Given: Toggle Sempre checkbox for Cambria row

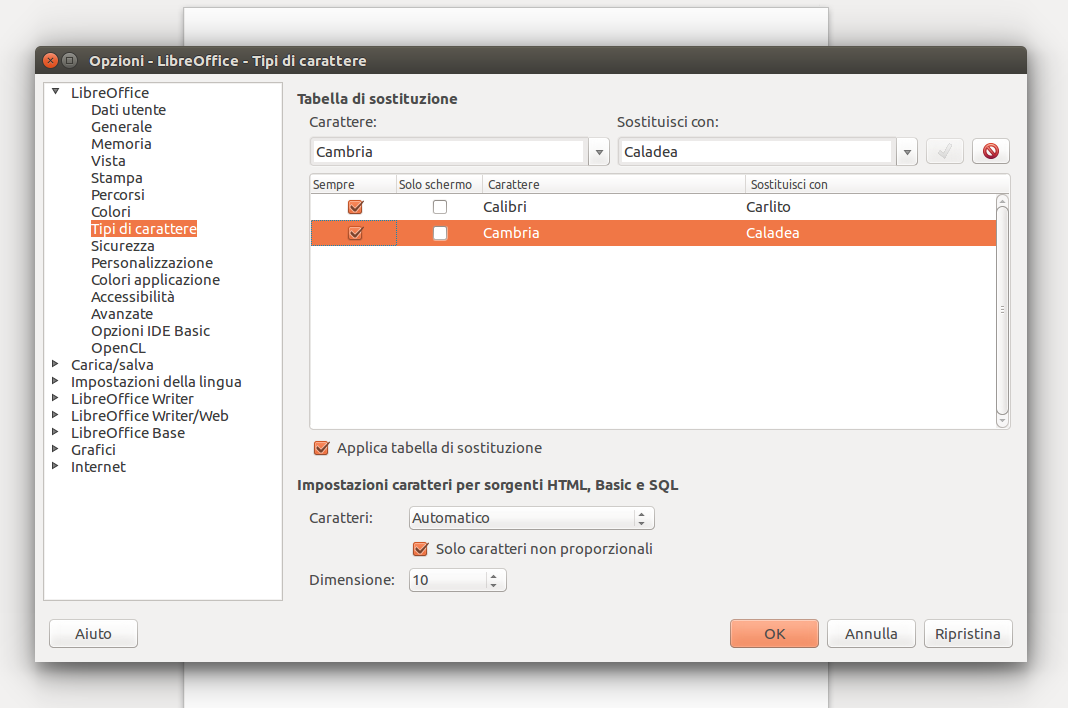Looking at the screenshot, I should pos(356,233).
